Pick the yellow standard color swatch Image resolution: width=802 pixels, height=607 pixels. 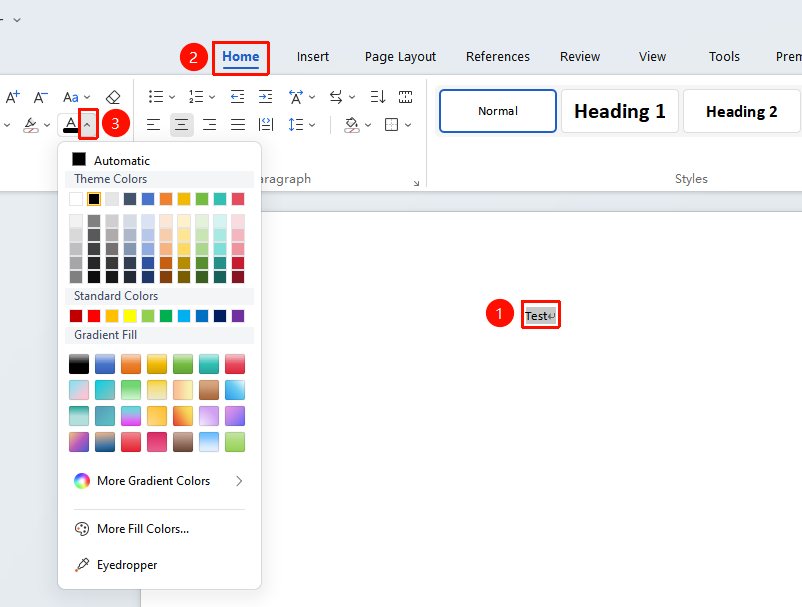click(130, 316)
